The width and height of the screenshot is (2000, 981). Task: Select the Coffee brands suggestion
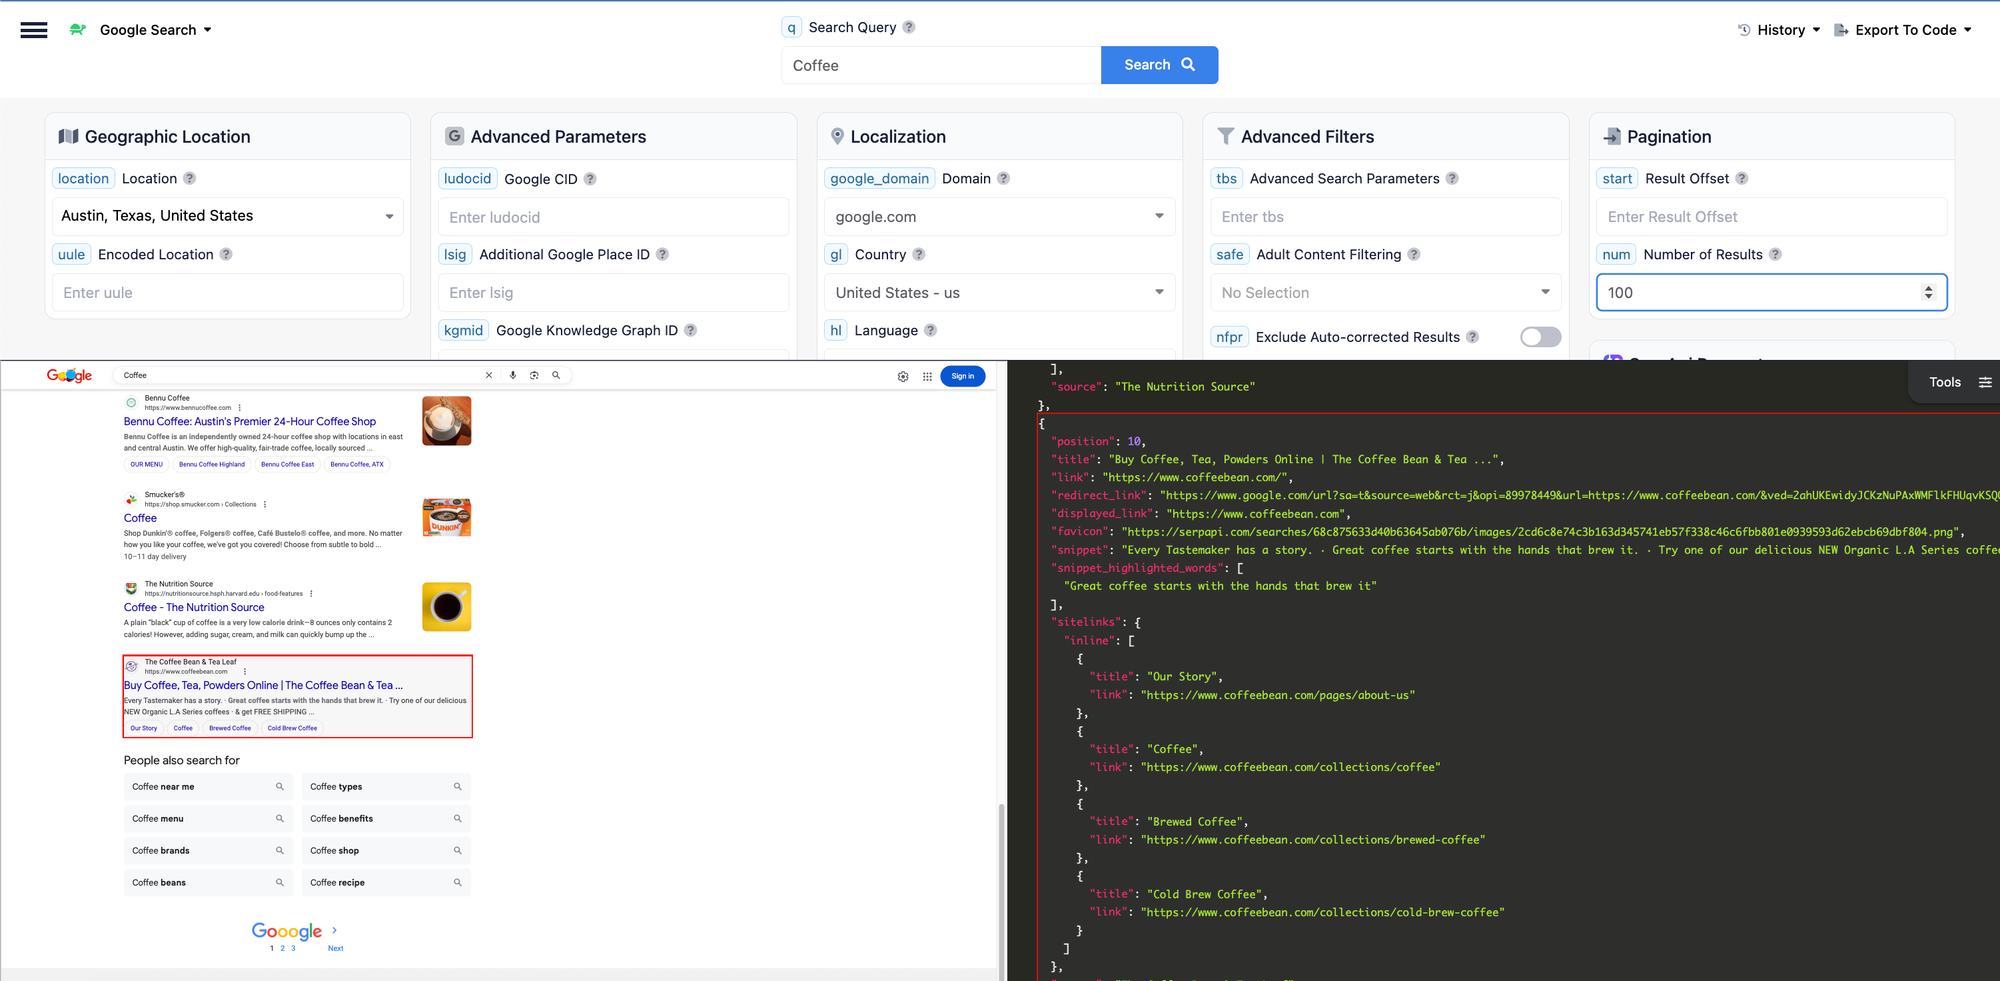(x=208, y=851)
